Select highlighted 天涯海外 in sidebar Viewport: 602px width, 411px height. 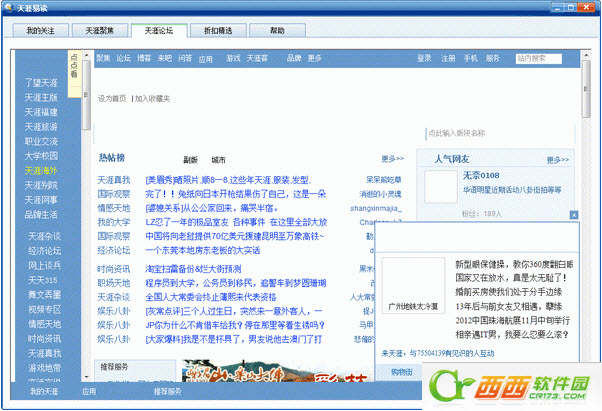[x=41, y=170]
